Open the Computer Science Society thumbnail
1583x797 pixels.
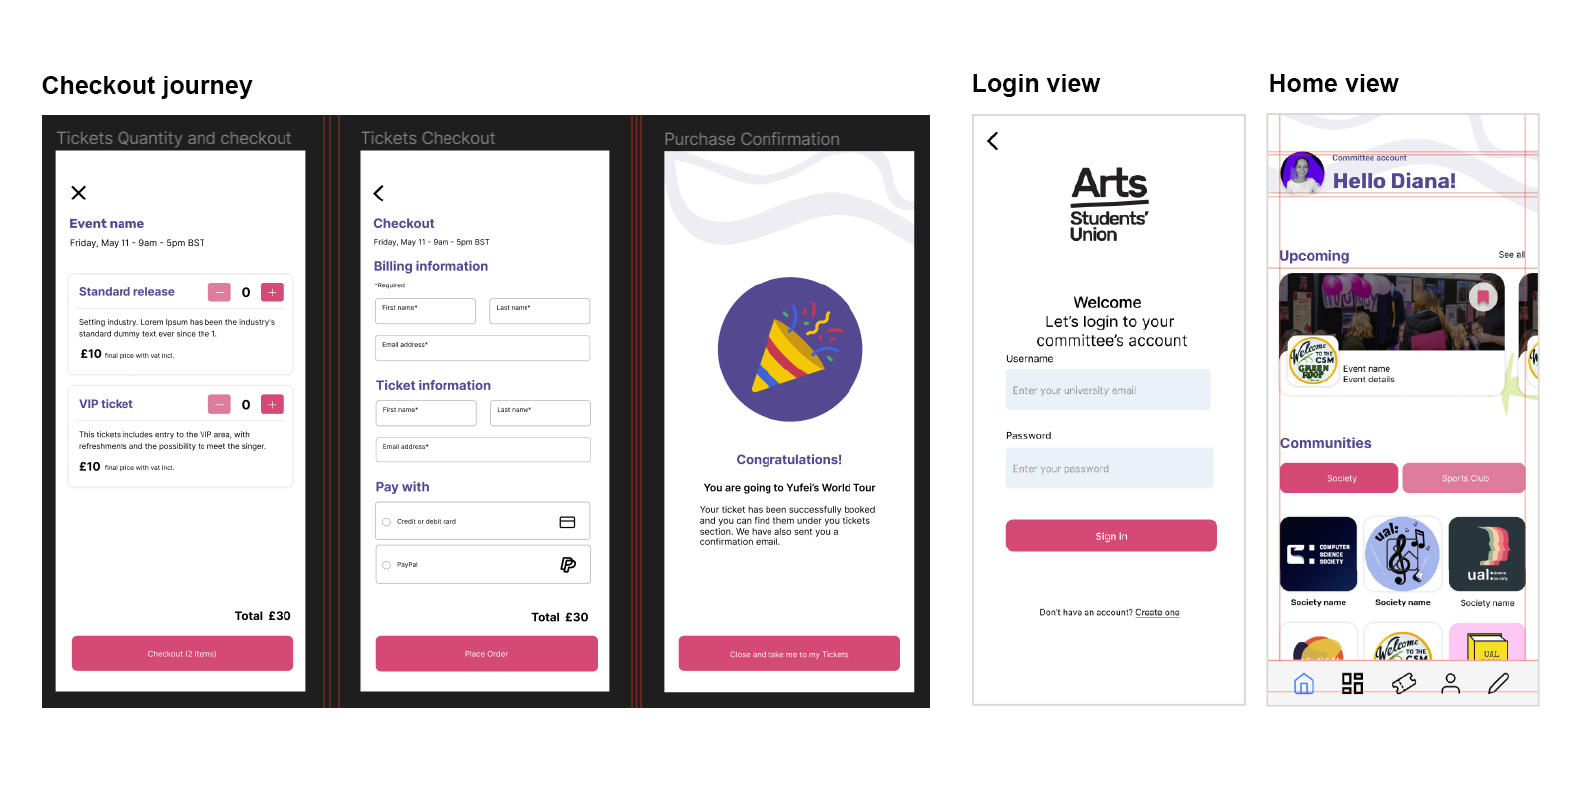tap(1319, 554)
